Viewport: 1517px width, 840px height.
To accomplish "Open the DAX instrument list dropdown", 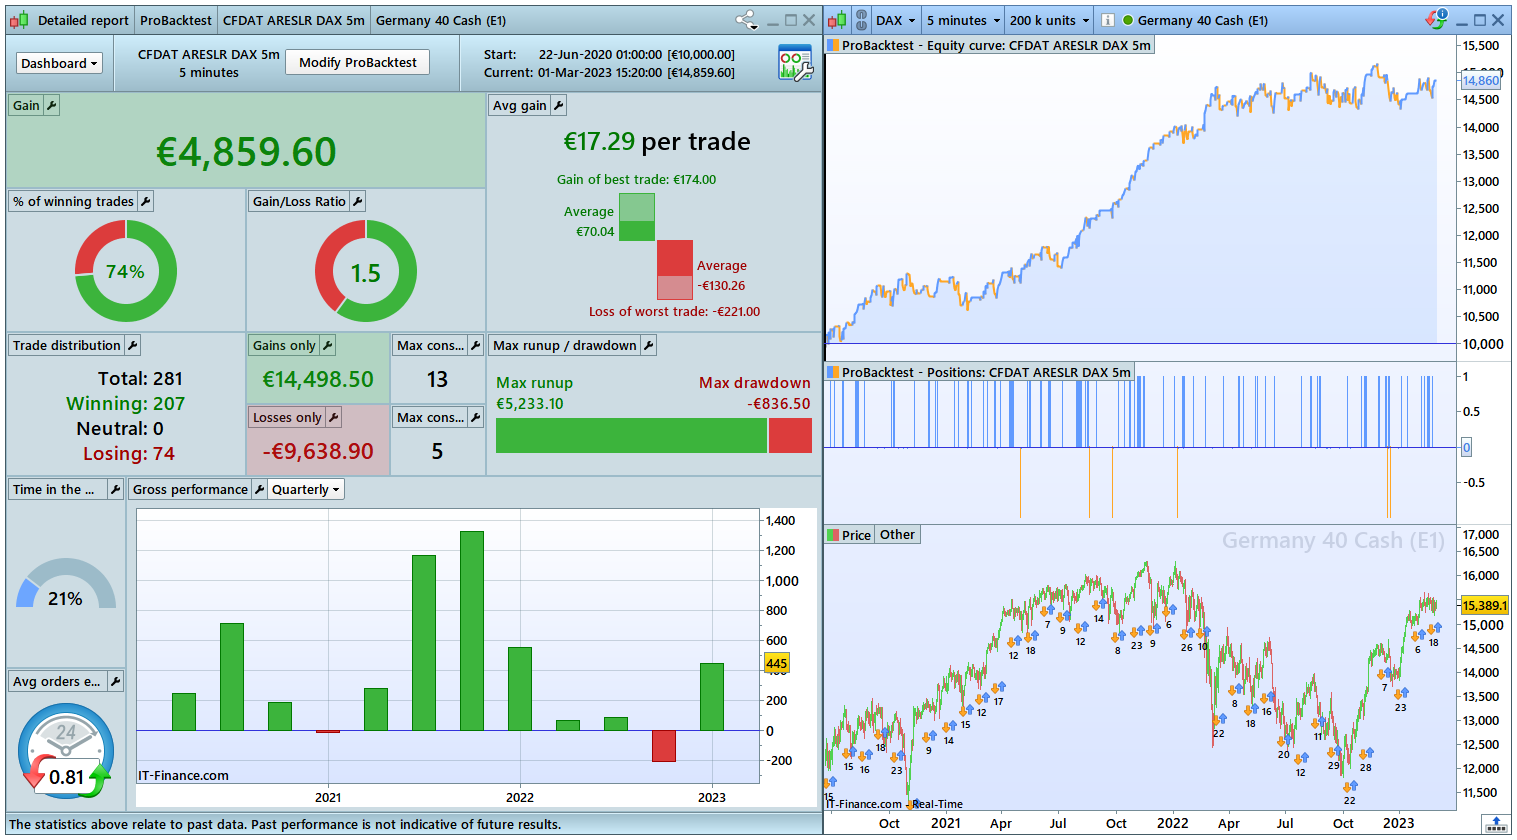I will (895, 20).
